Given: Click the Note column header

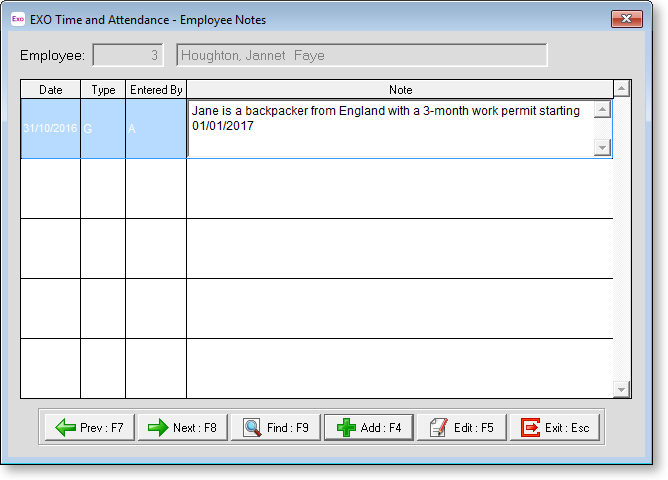Looking at the screenshot, I should [x=400, y=90].
